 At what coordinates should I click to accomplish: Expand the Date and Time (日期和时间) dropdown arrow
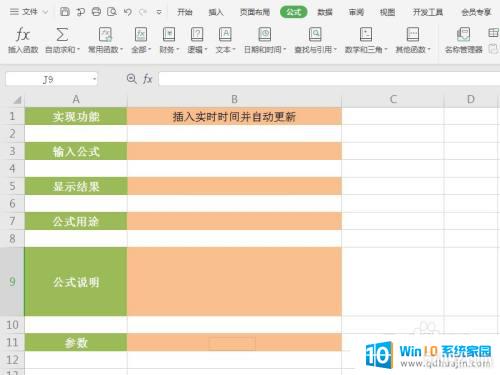(x=285, y=50)
